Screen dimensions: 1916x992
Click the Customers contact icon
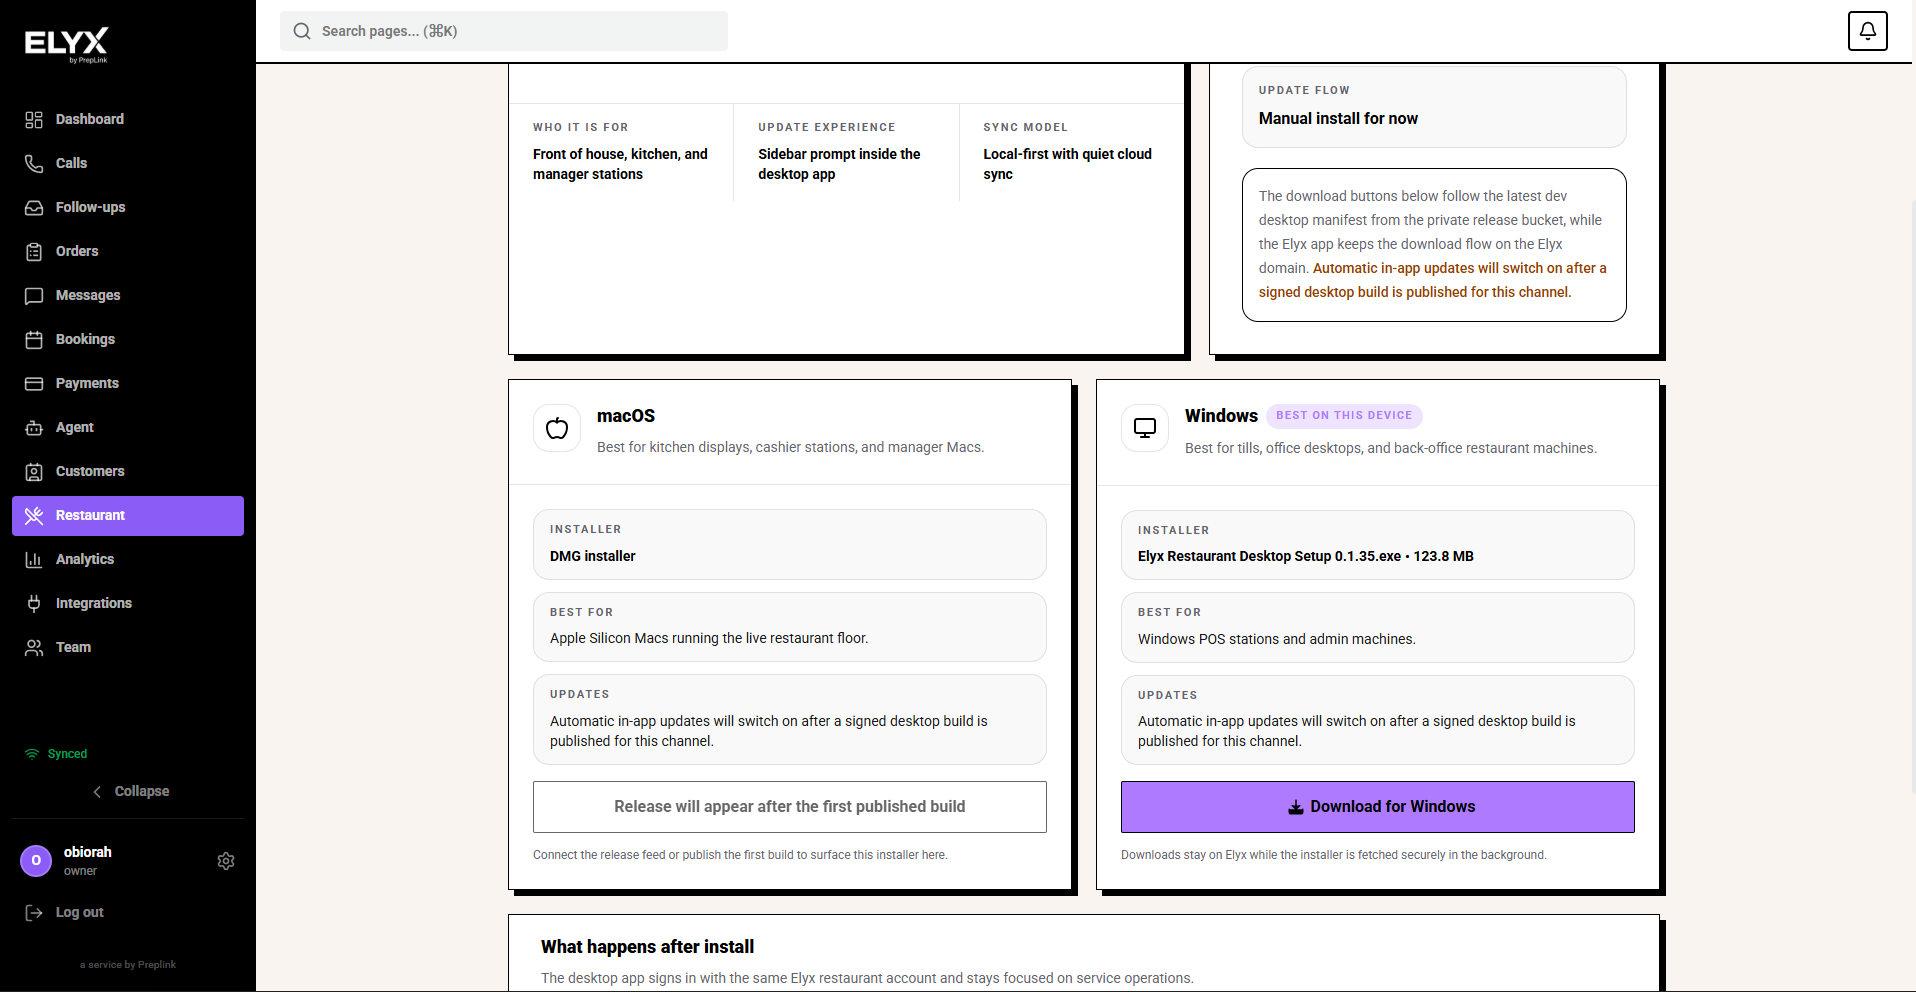point(34,472)
